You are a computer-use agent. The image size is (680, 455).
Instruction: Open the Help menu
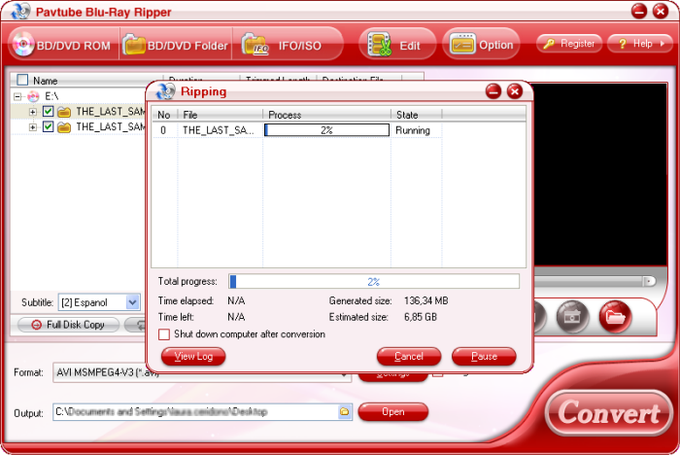640,43
